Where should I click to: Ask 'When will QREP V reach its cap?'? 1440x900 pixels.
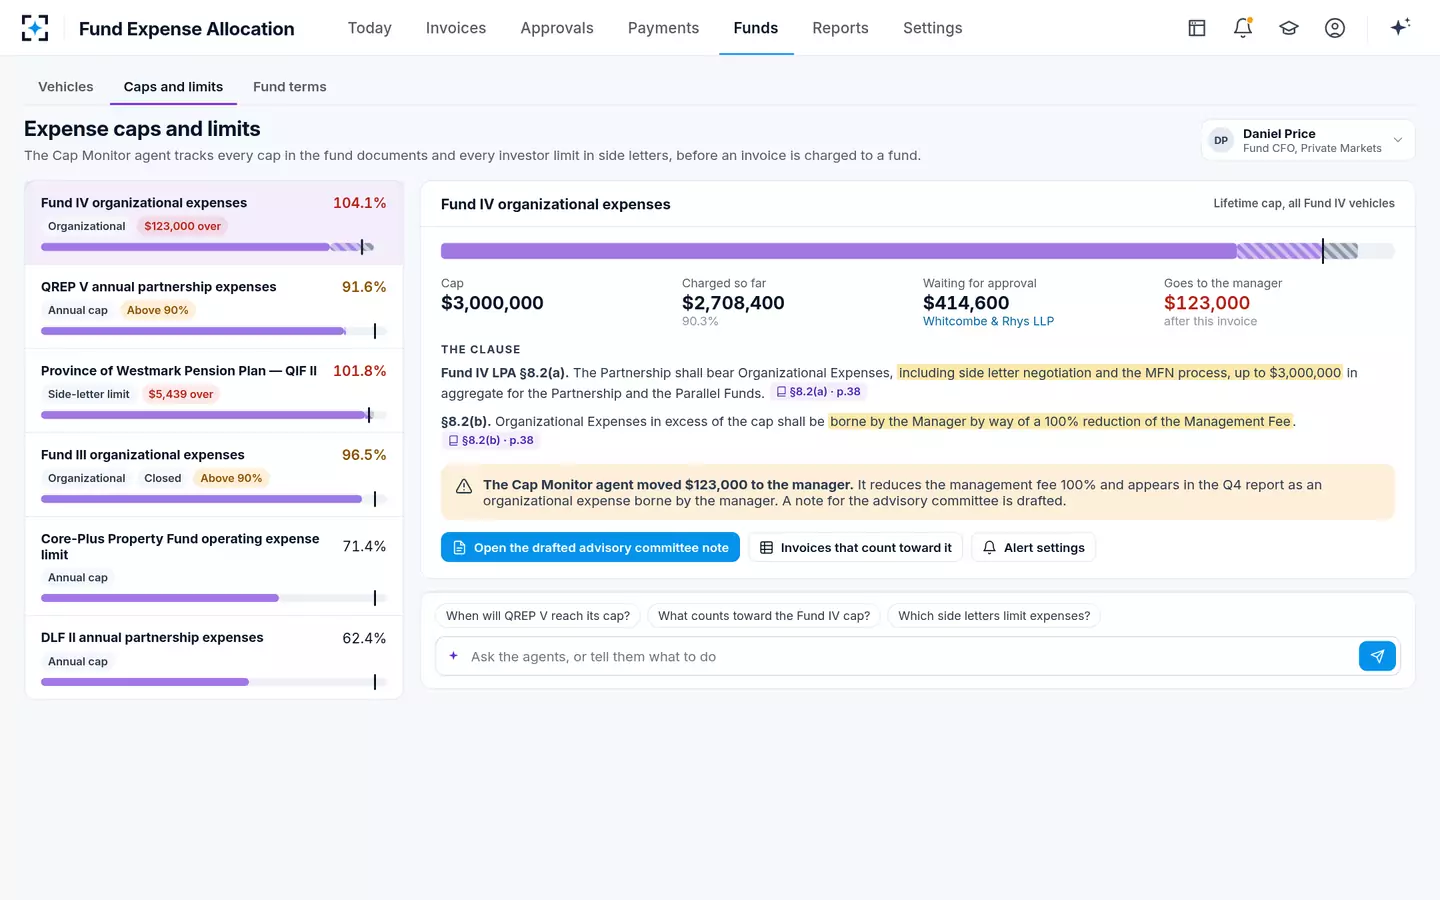point(538,616)
